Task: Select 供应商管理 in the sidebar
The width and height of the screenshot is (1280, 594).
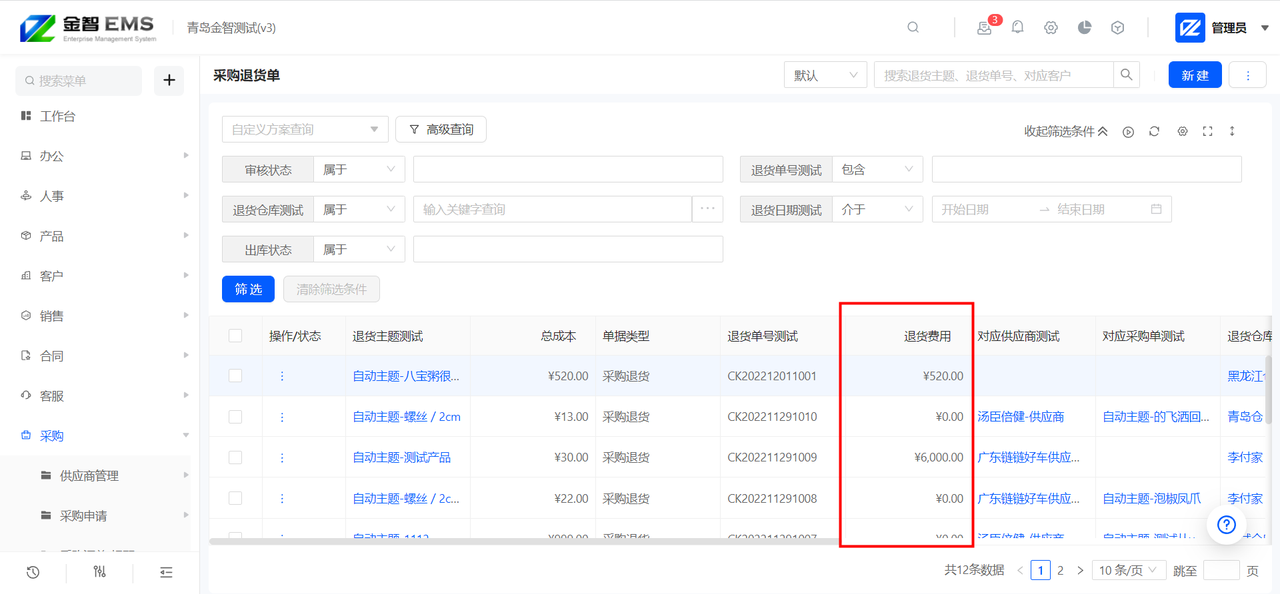Action: pyautogui.click(x=89, y=476)
